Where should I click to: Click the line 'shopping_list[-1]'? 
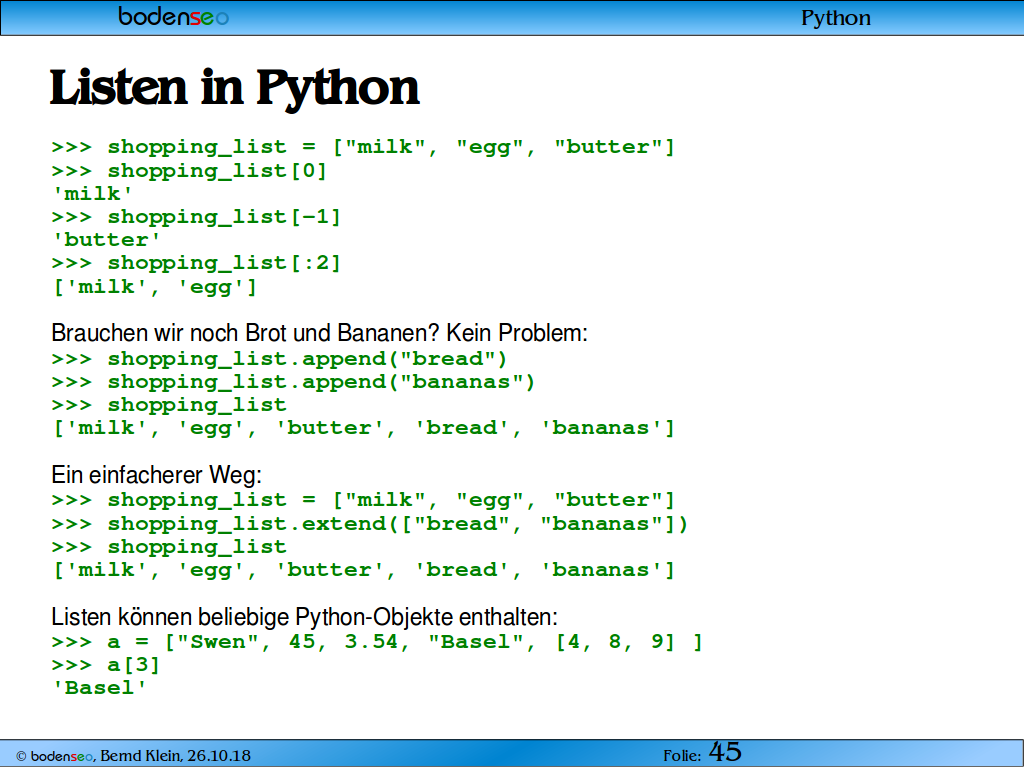197,217
